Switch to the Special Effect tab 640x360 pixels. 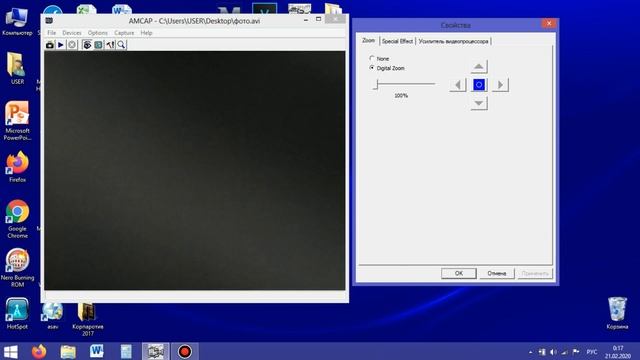(397, 41)
